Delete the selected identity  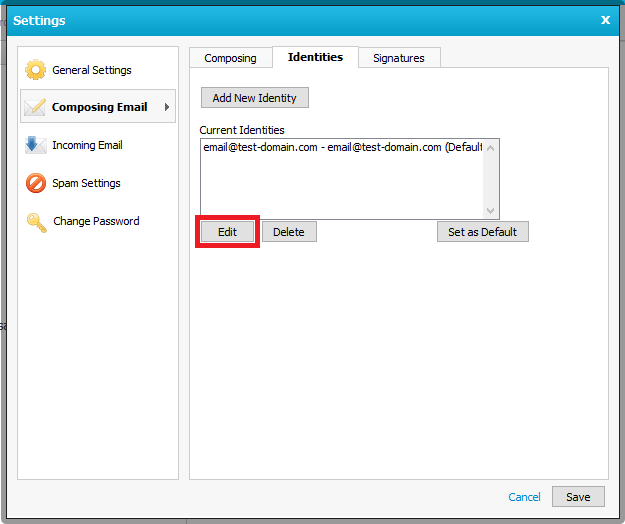tap(289, 232)
